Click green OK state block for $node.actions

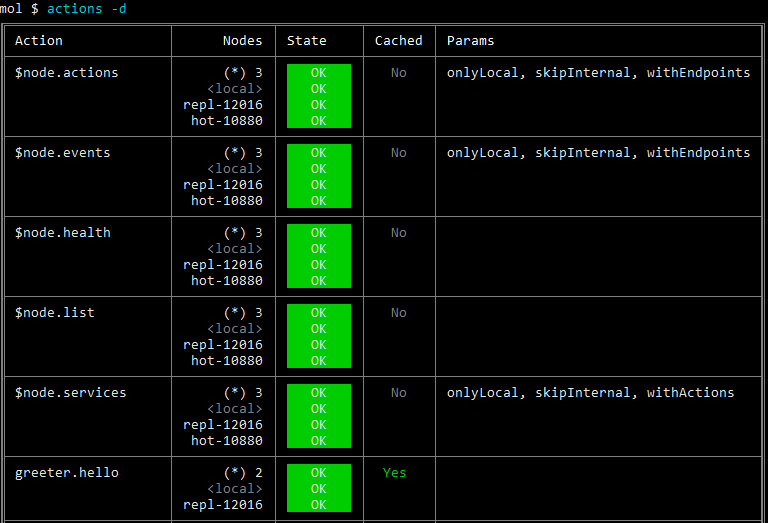[318, 96]
